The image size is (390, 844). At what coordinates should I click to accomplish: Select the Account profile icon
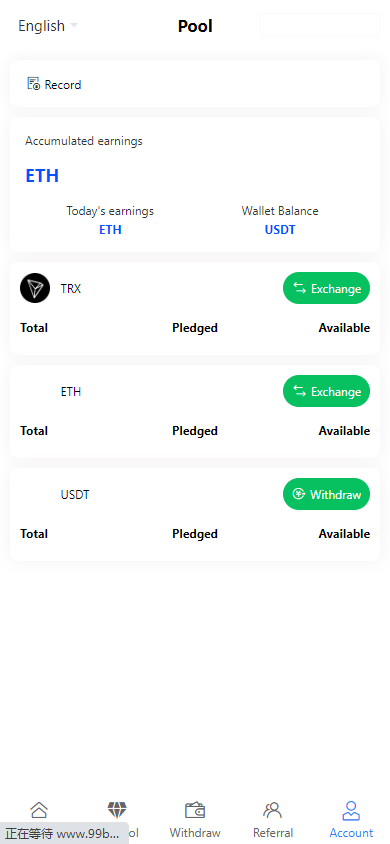[351, 810]
